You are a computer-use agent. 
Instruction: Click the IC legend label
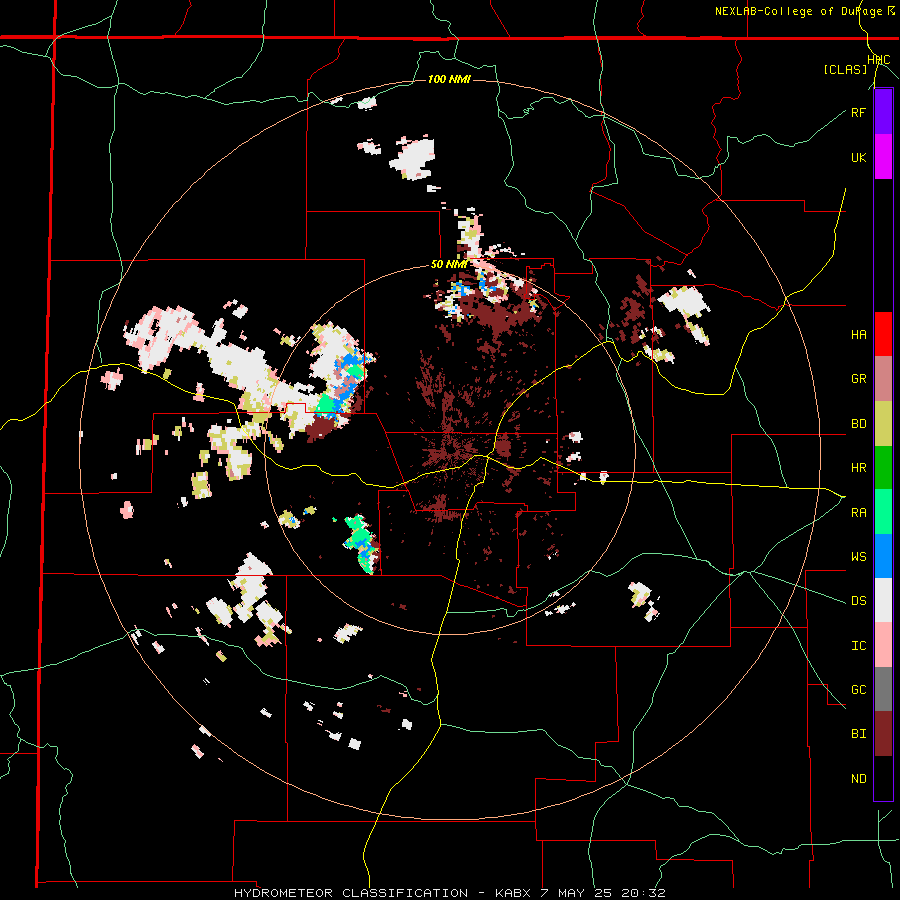coord(858,646)
